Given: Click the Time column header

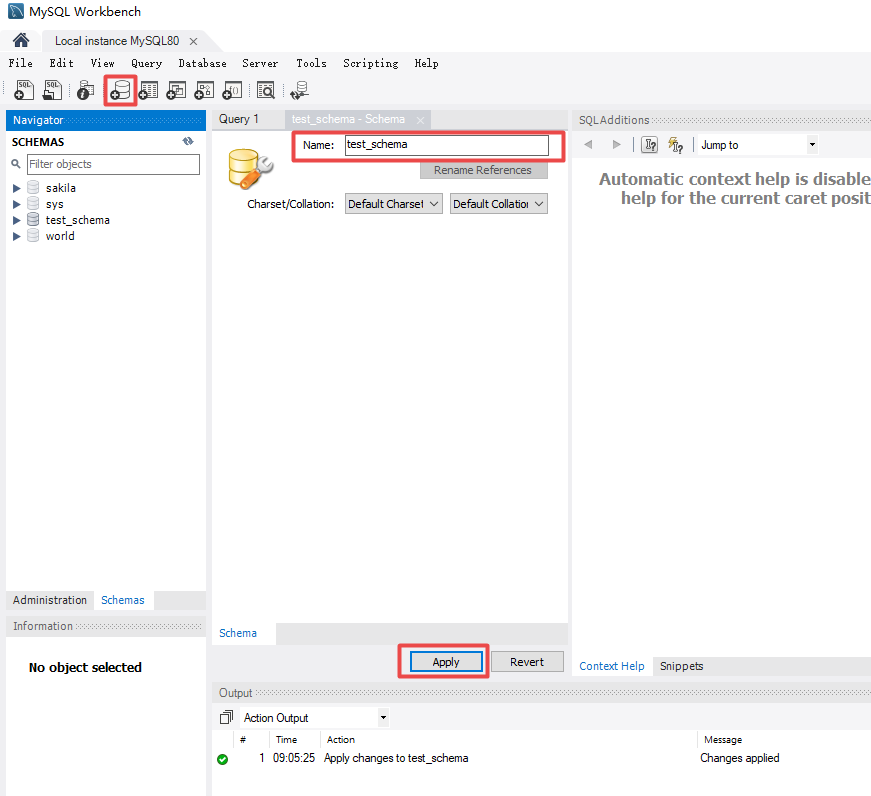Looking at the screenshot, I should (x=286, y=740).
